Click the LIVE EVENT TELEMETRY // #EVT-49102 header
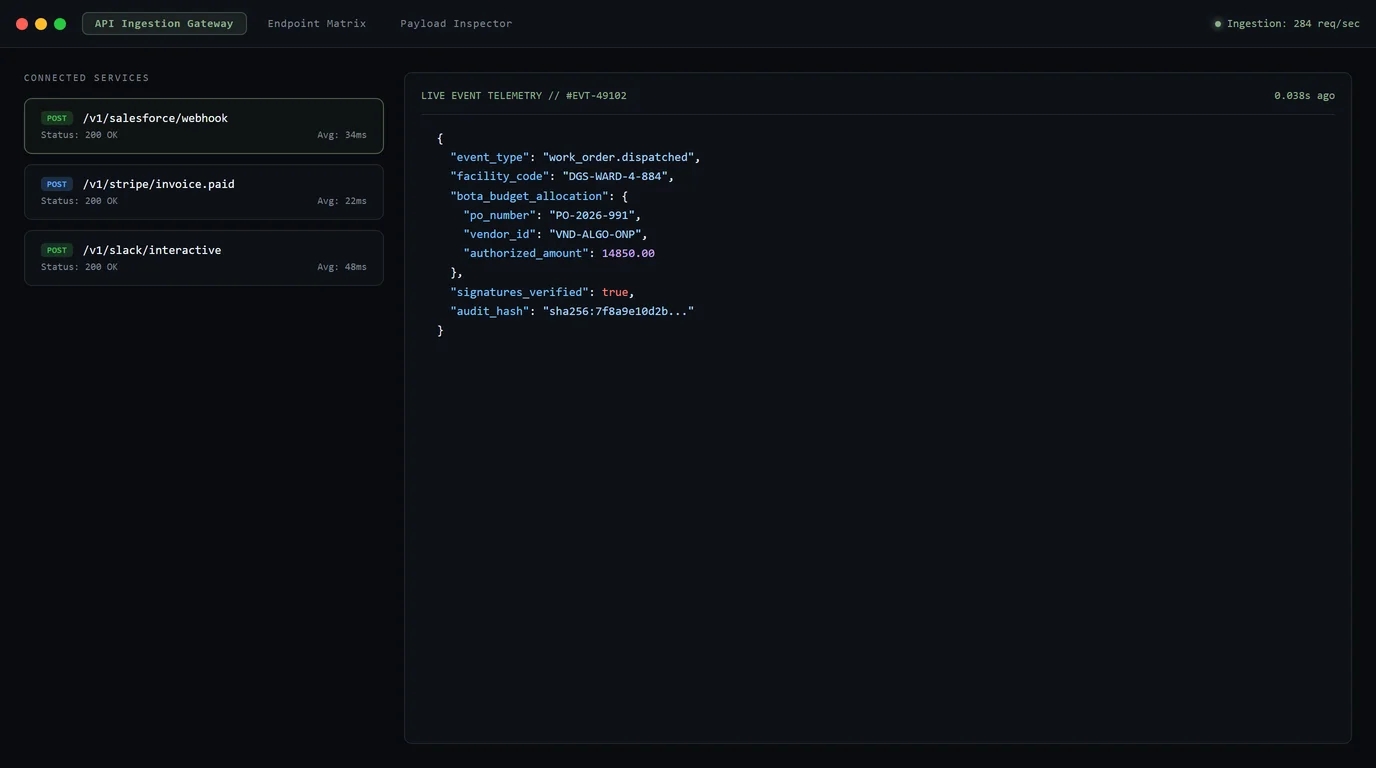The height and width of the screenshot is (768, 1376). click(524, 96)
